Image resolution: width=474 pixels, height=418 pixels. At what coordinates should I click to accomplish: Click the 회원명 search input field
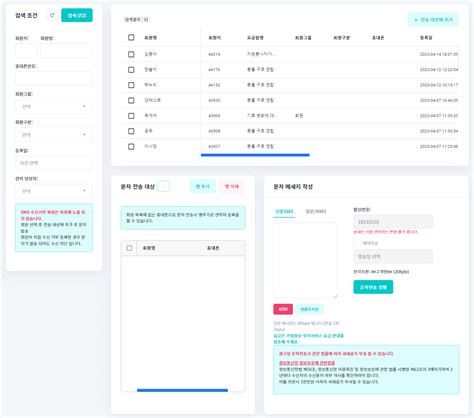pyautogui.click(x=66, y=51)
